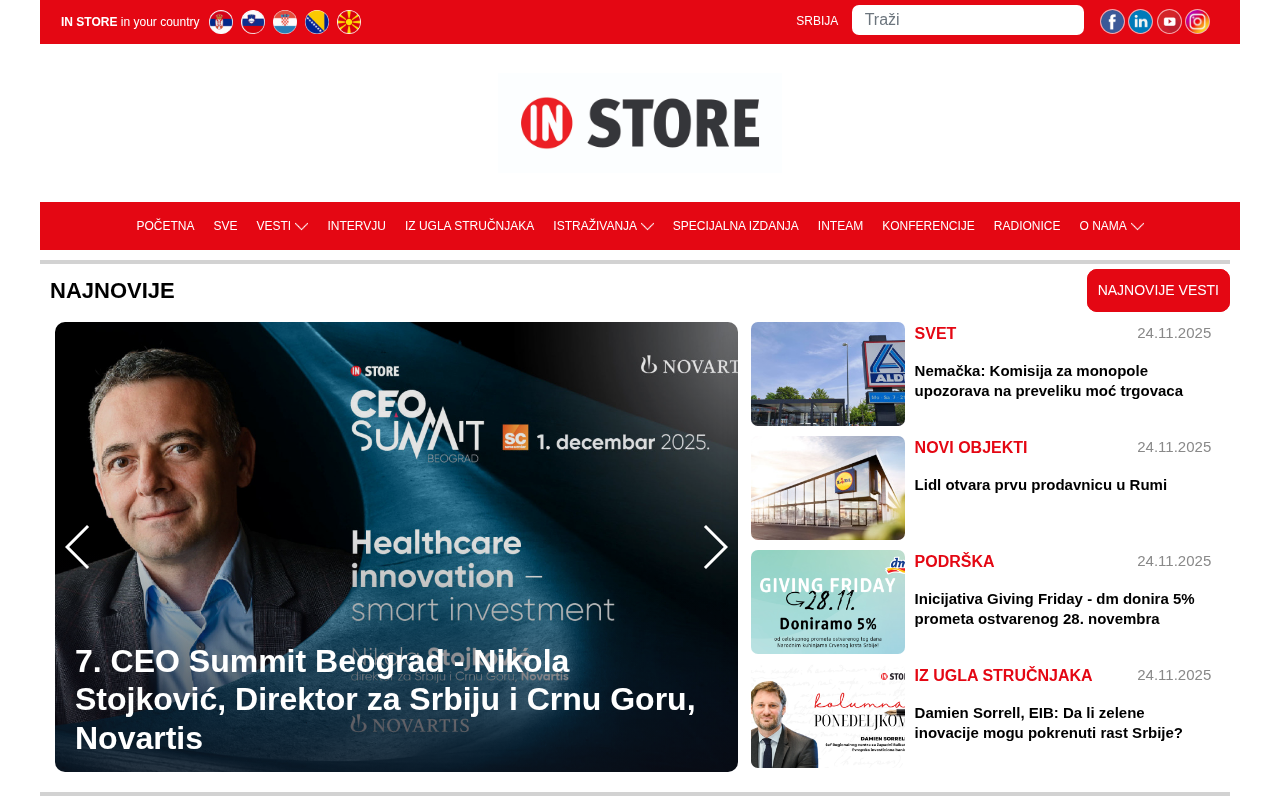Click the "IN STORE in your country" text
The height and width of the screenshot is (800, 1280).
point(130,22)
